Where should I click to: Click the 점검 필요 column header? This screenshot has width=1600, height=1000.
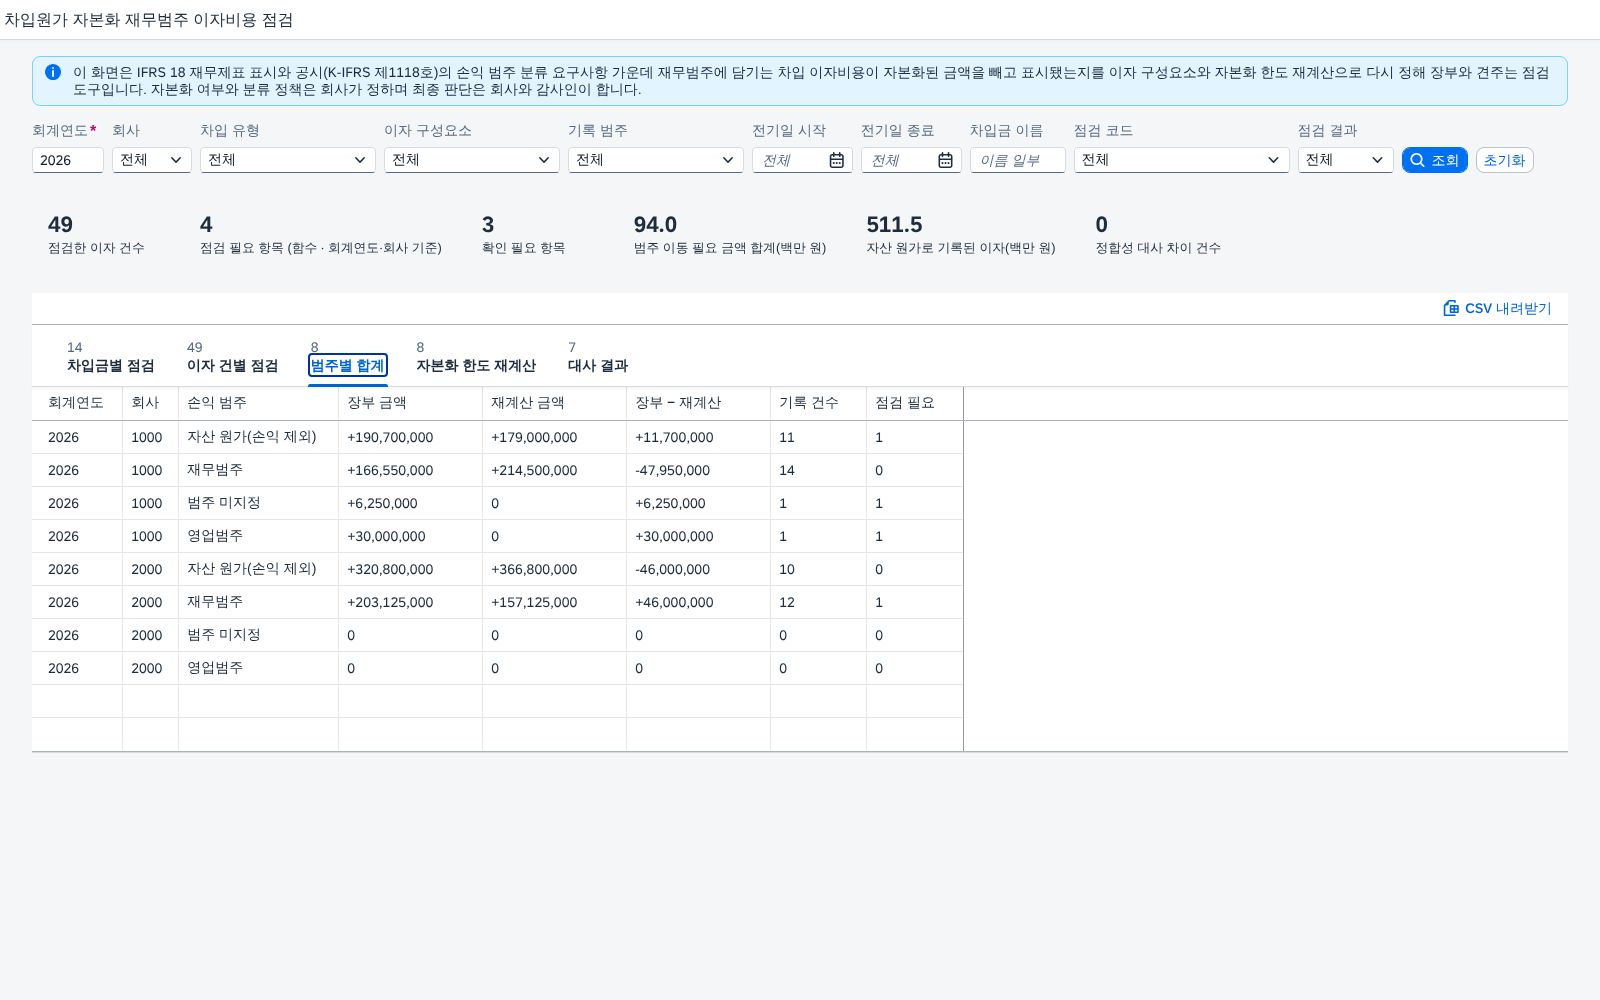click(x=914, y=403)
